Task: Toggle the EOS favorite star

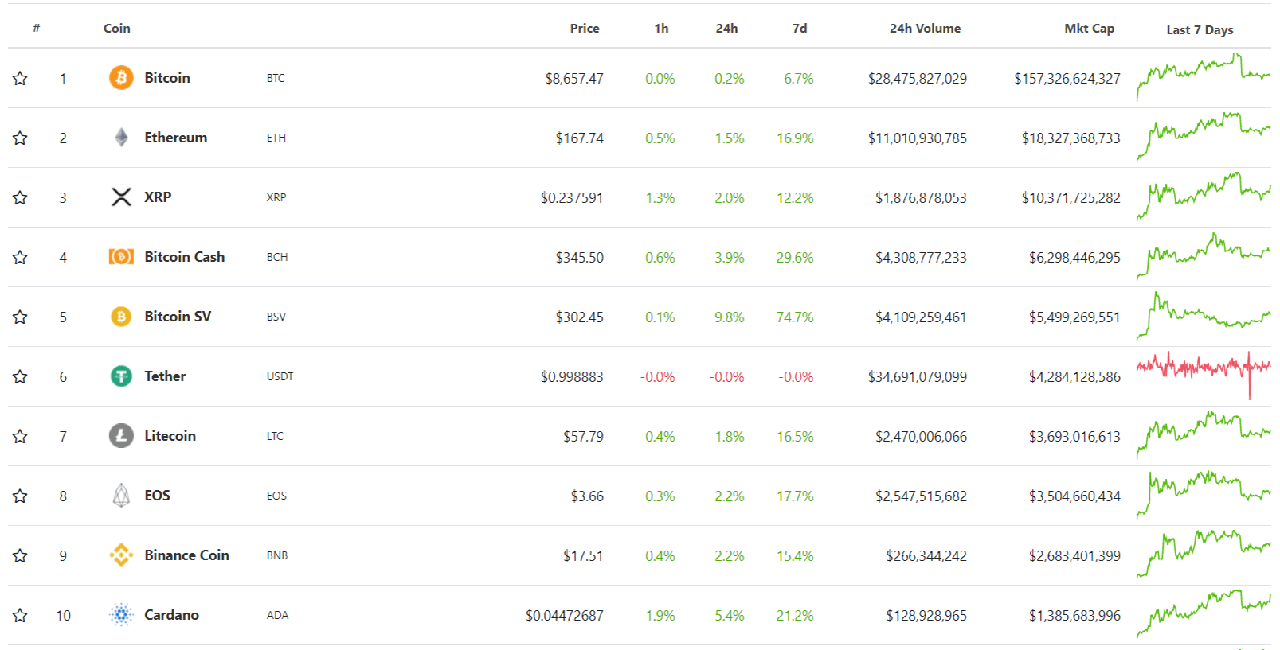Action: pyautogui.click(x=20, y=496)
